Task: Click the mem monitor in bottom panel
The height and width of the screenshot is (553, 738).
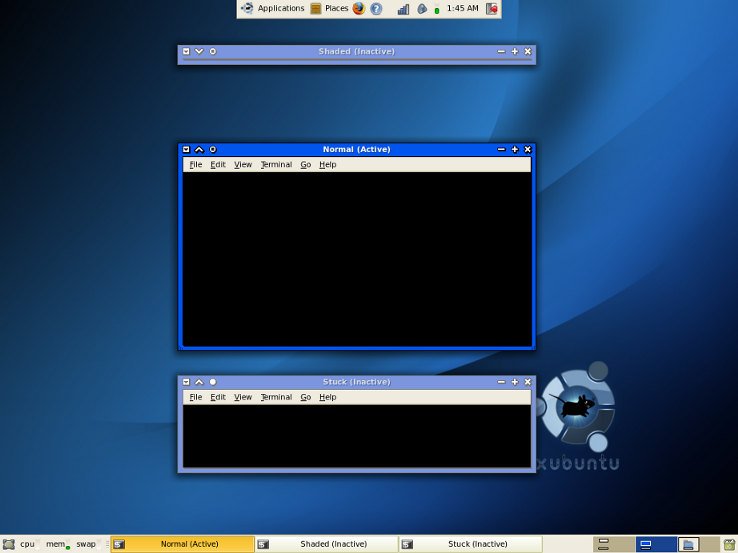Action: [x=58, y=544]
